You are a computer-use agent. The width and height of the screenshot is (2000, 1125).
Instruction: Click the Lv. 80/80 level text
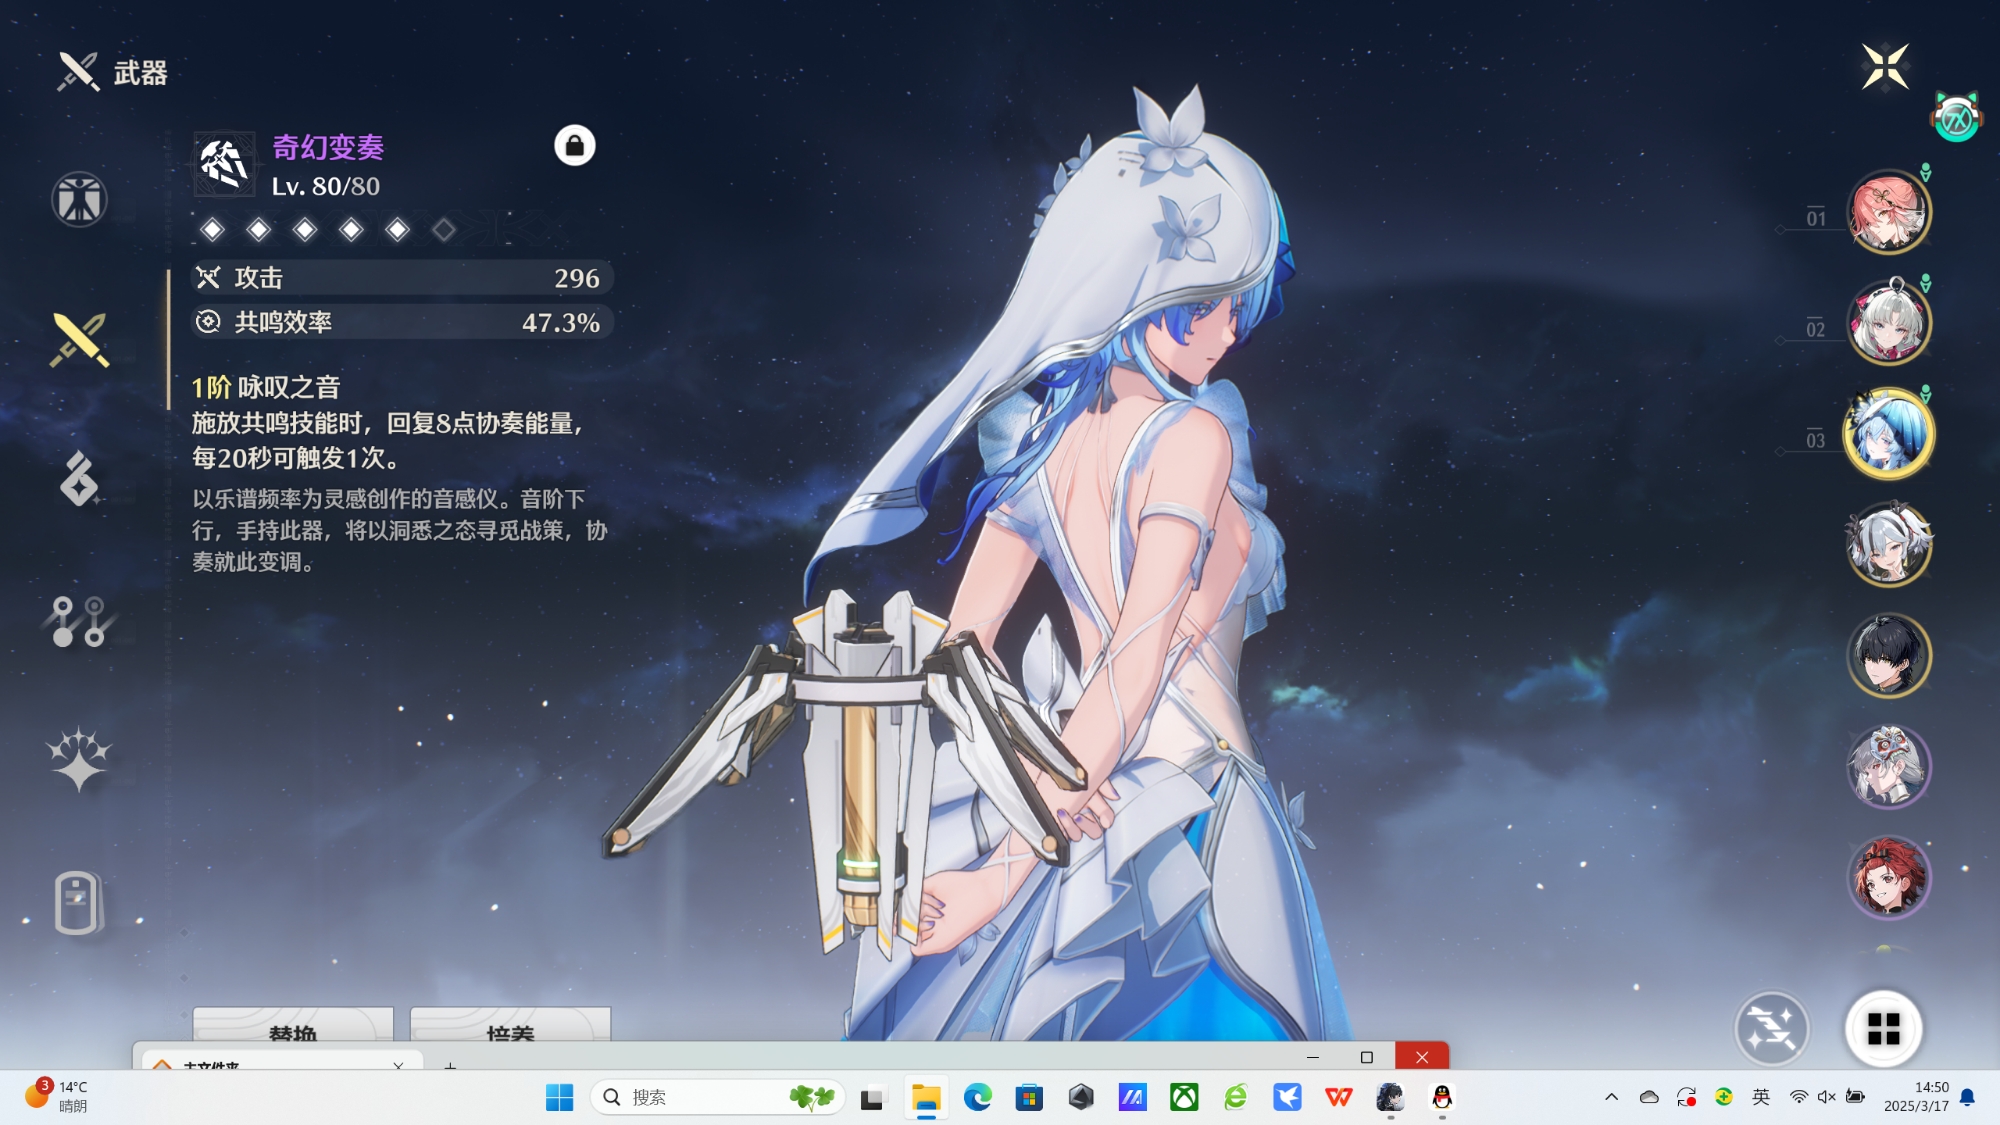[326, 186]
